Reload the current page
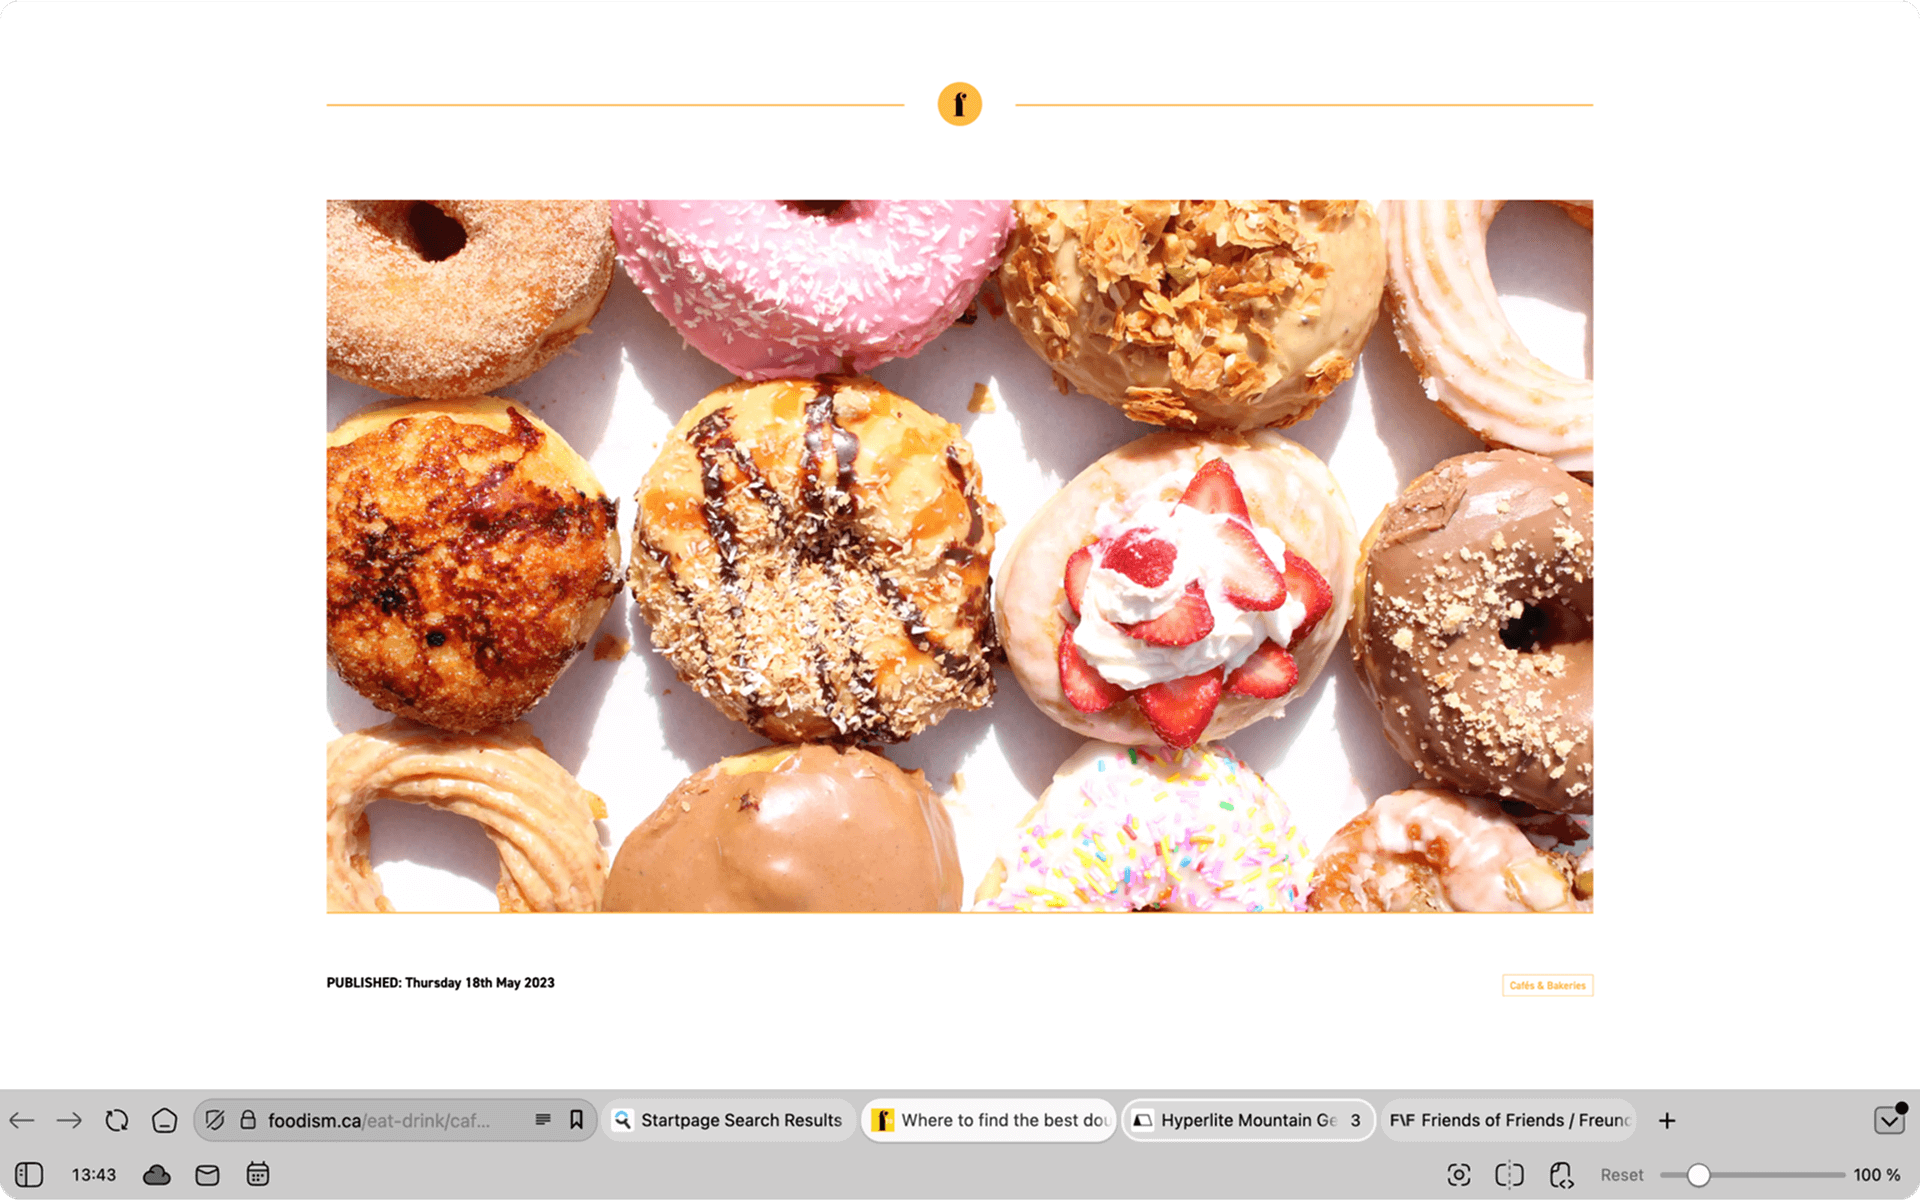The width and height of the screenshot is (1920, 1200). point(117,1120)
